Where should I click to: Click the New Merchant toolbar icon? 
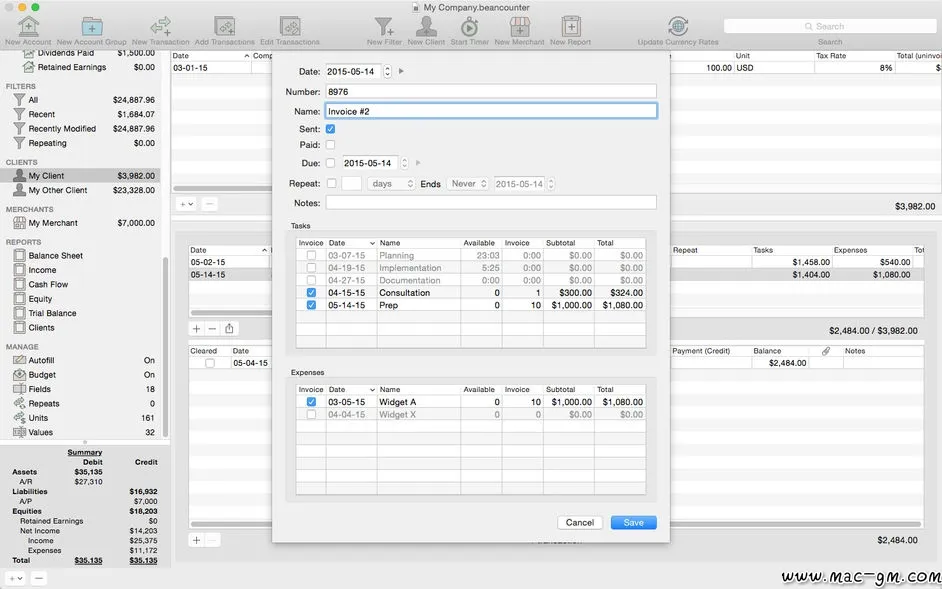point(520,26)
